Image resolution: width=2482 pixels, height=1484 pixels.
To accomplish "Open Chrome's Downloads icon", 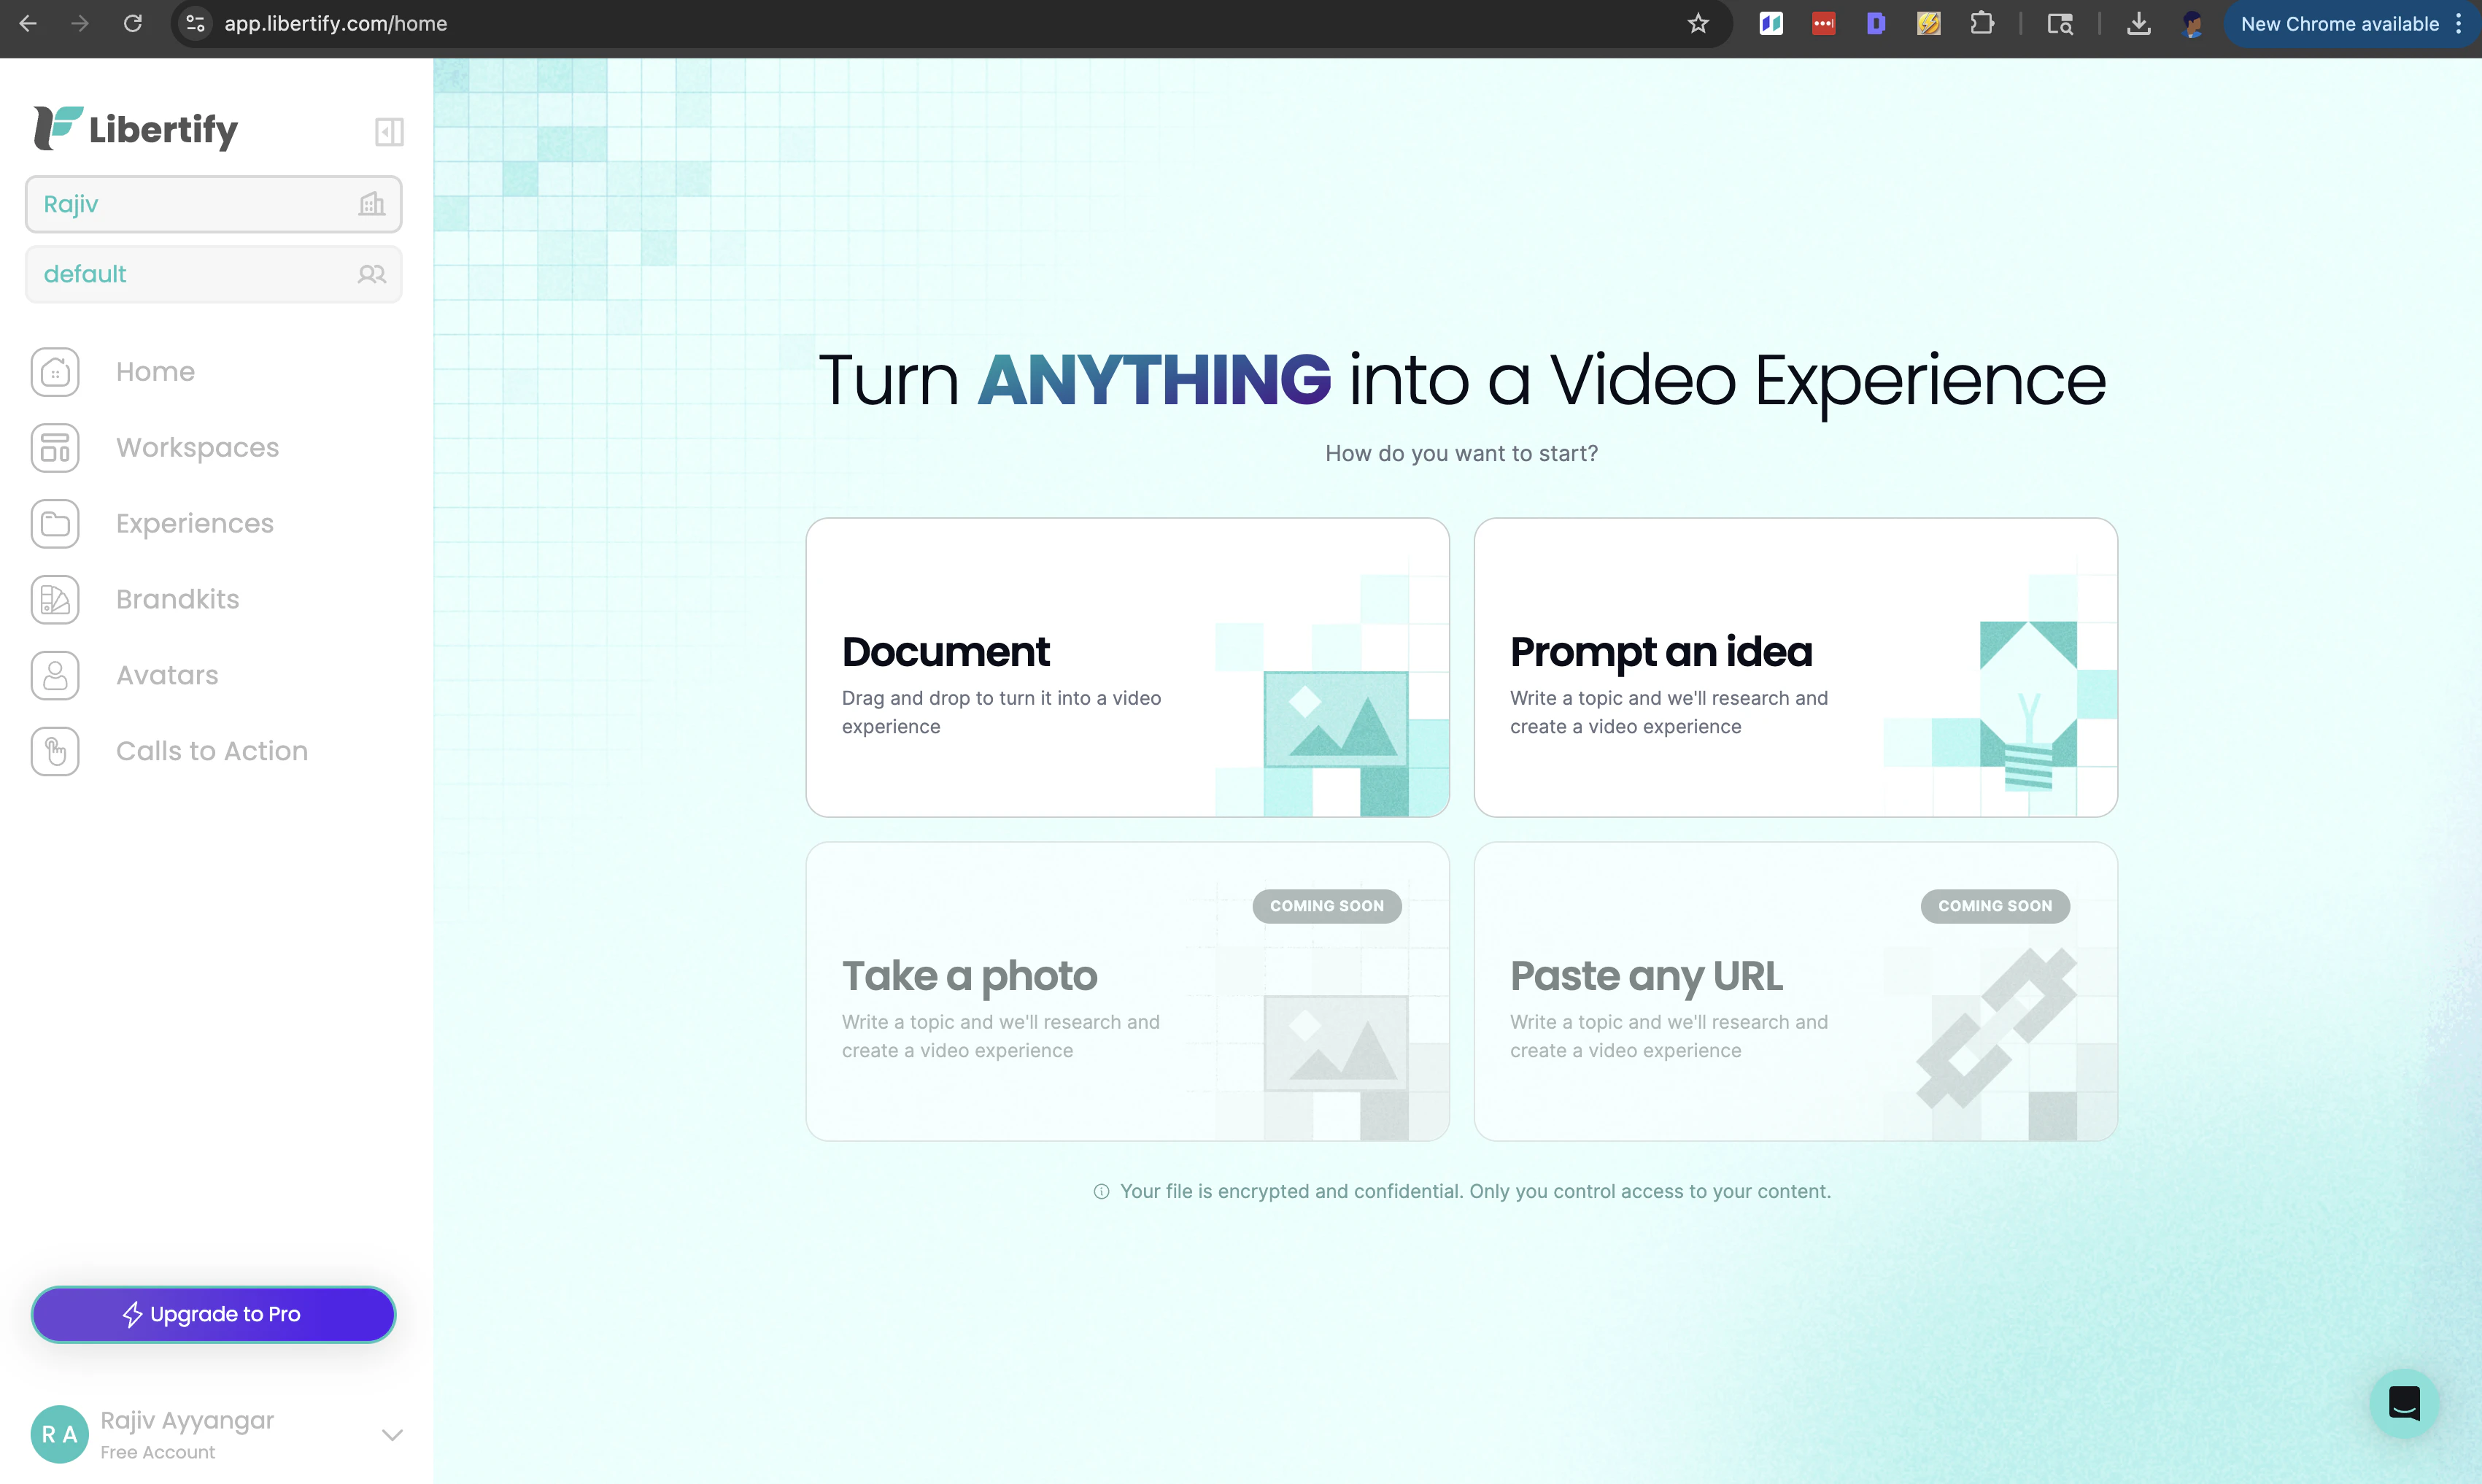I will pyautogui.click(x=2139, y=23).
